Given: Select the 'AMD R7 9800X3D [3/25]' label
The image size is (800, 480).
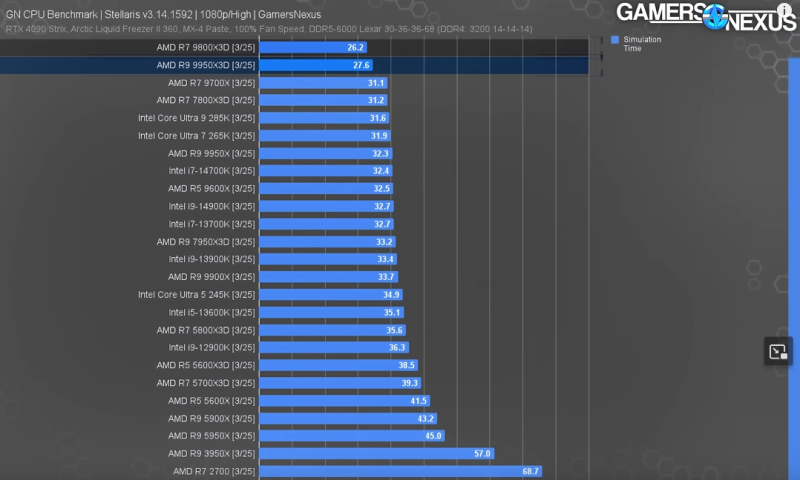Looking at the screenshot, I should (x=206, y=47).
